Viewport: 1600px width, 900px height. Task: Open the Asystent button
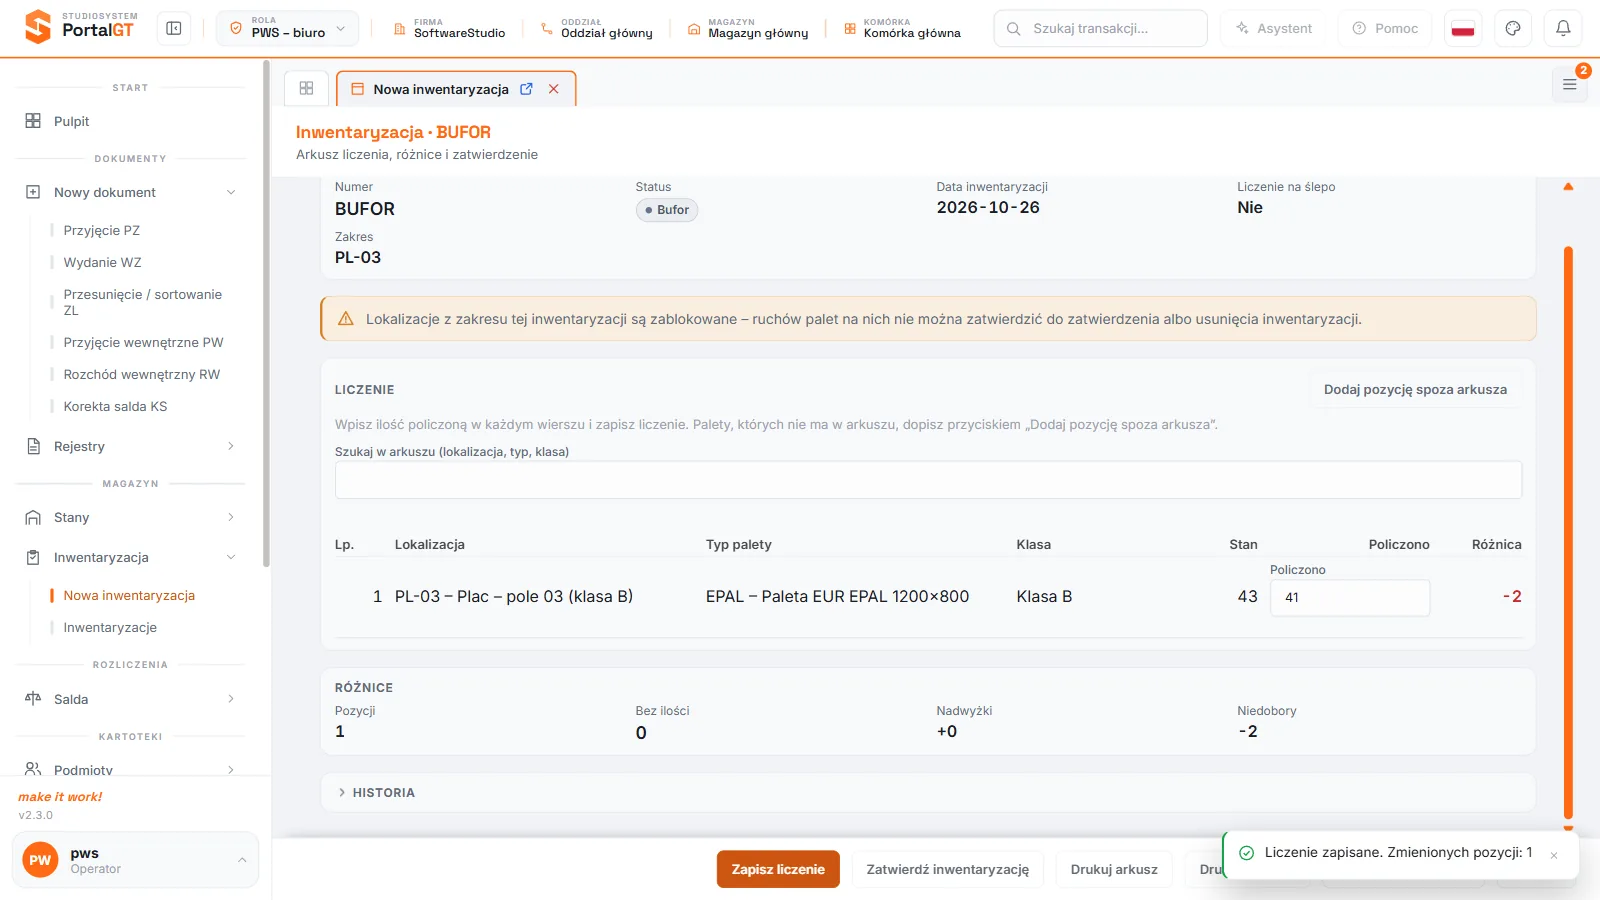pos(1274,28)
